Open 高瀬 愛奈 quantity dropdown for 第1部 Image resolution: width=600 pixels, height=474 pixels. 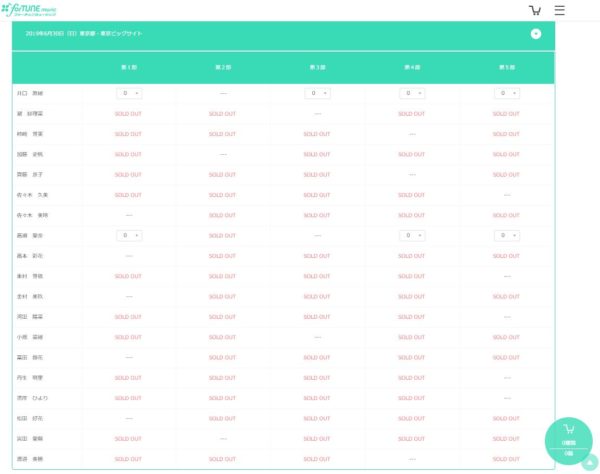click(x=129, y=236)
